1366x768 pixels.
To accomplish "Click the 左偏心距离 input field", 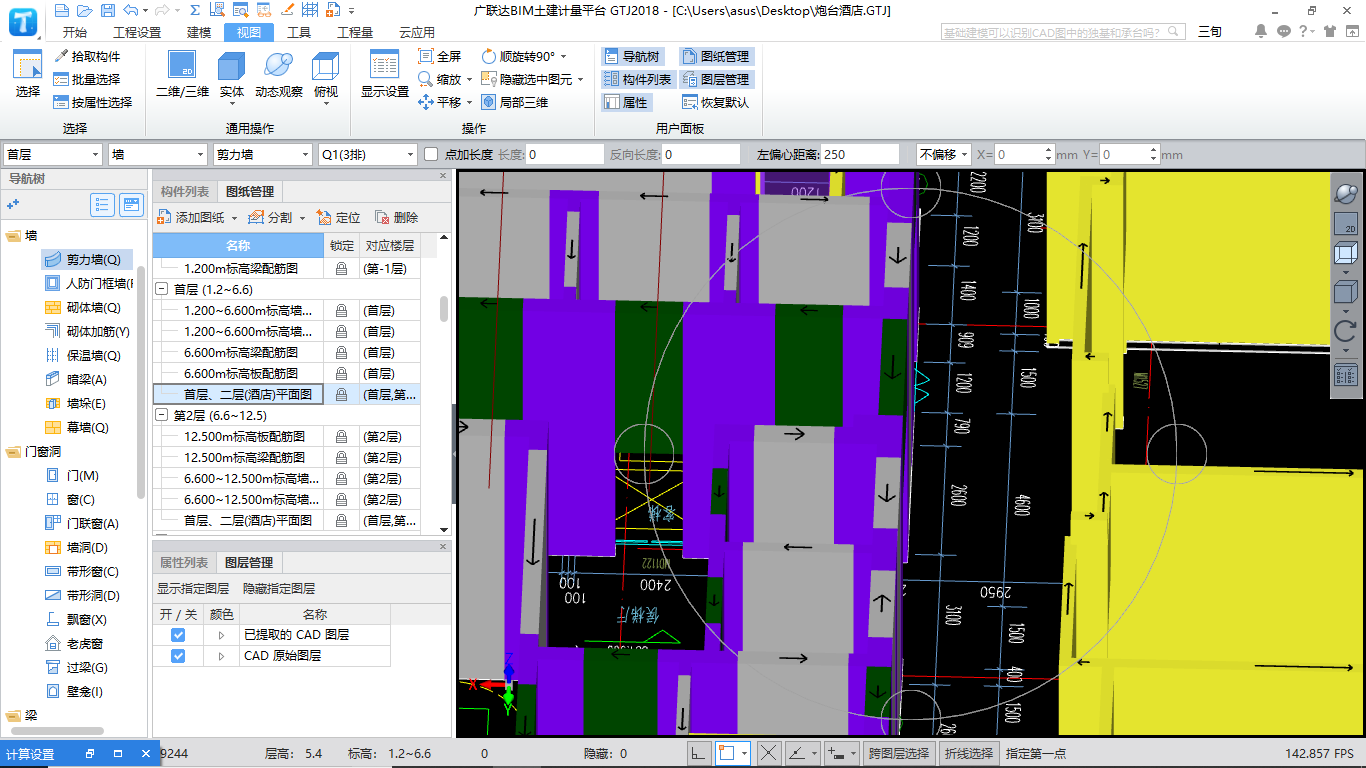I will 860,154.
